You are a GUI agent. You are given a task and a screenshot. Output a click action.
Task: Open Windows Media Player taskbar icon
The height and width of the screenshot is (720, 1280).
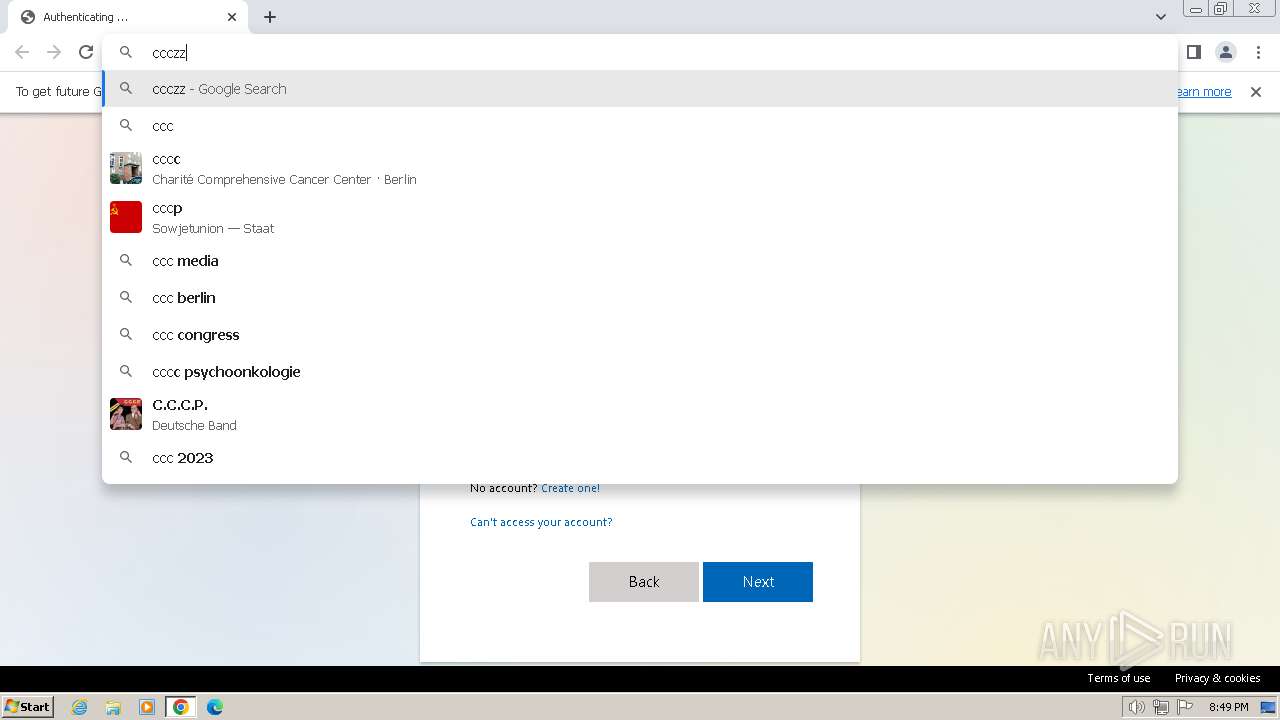147,707
